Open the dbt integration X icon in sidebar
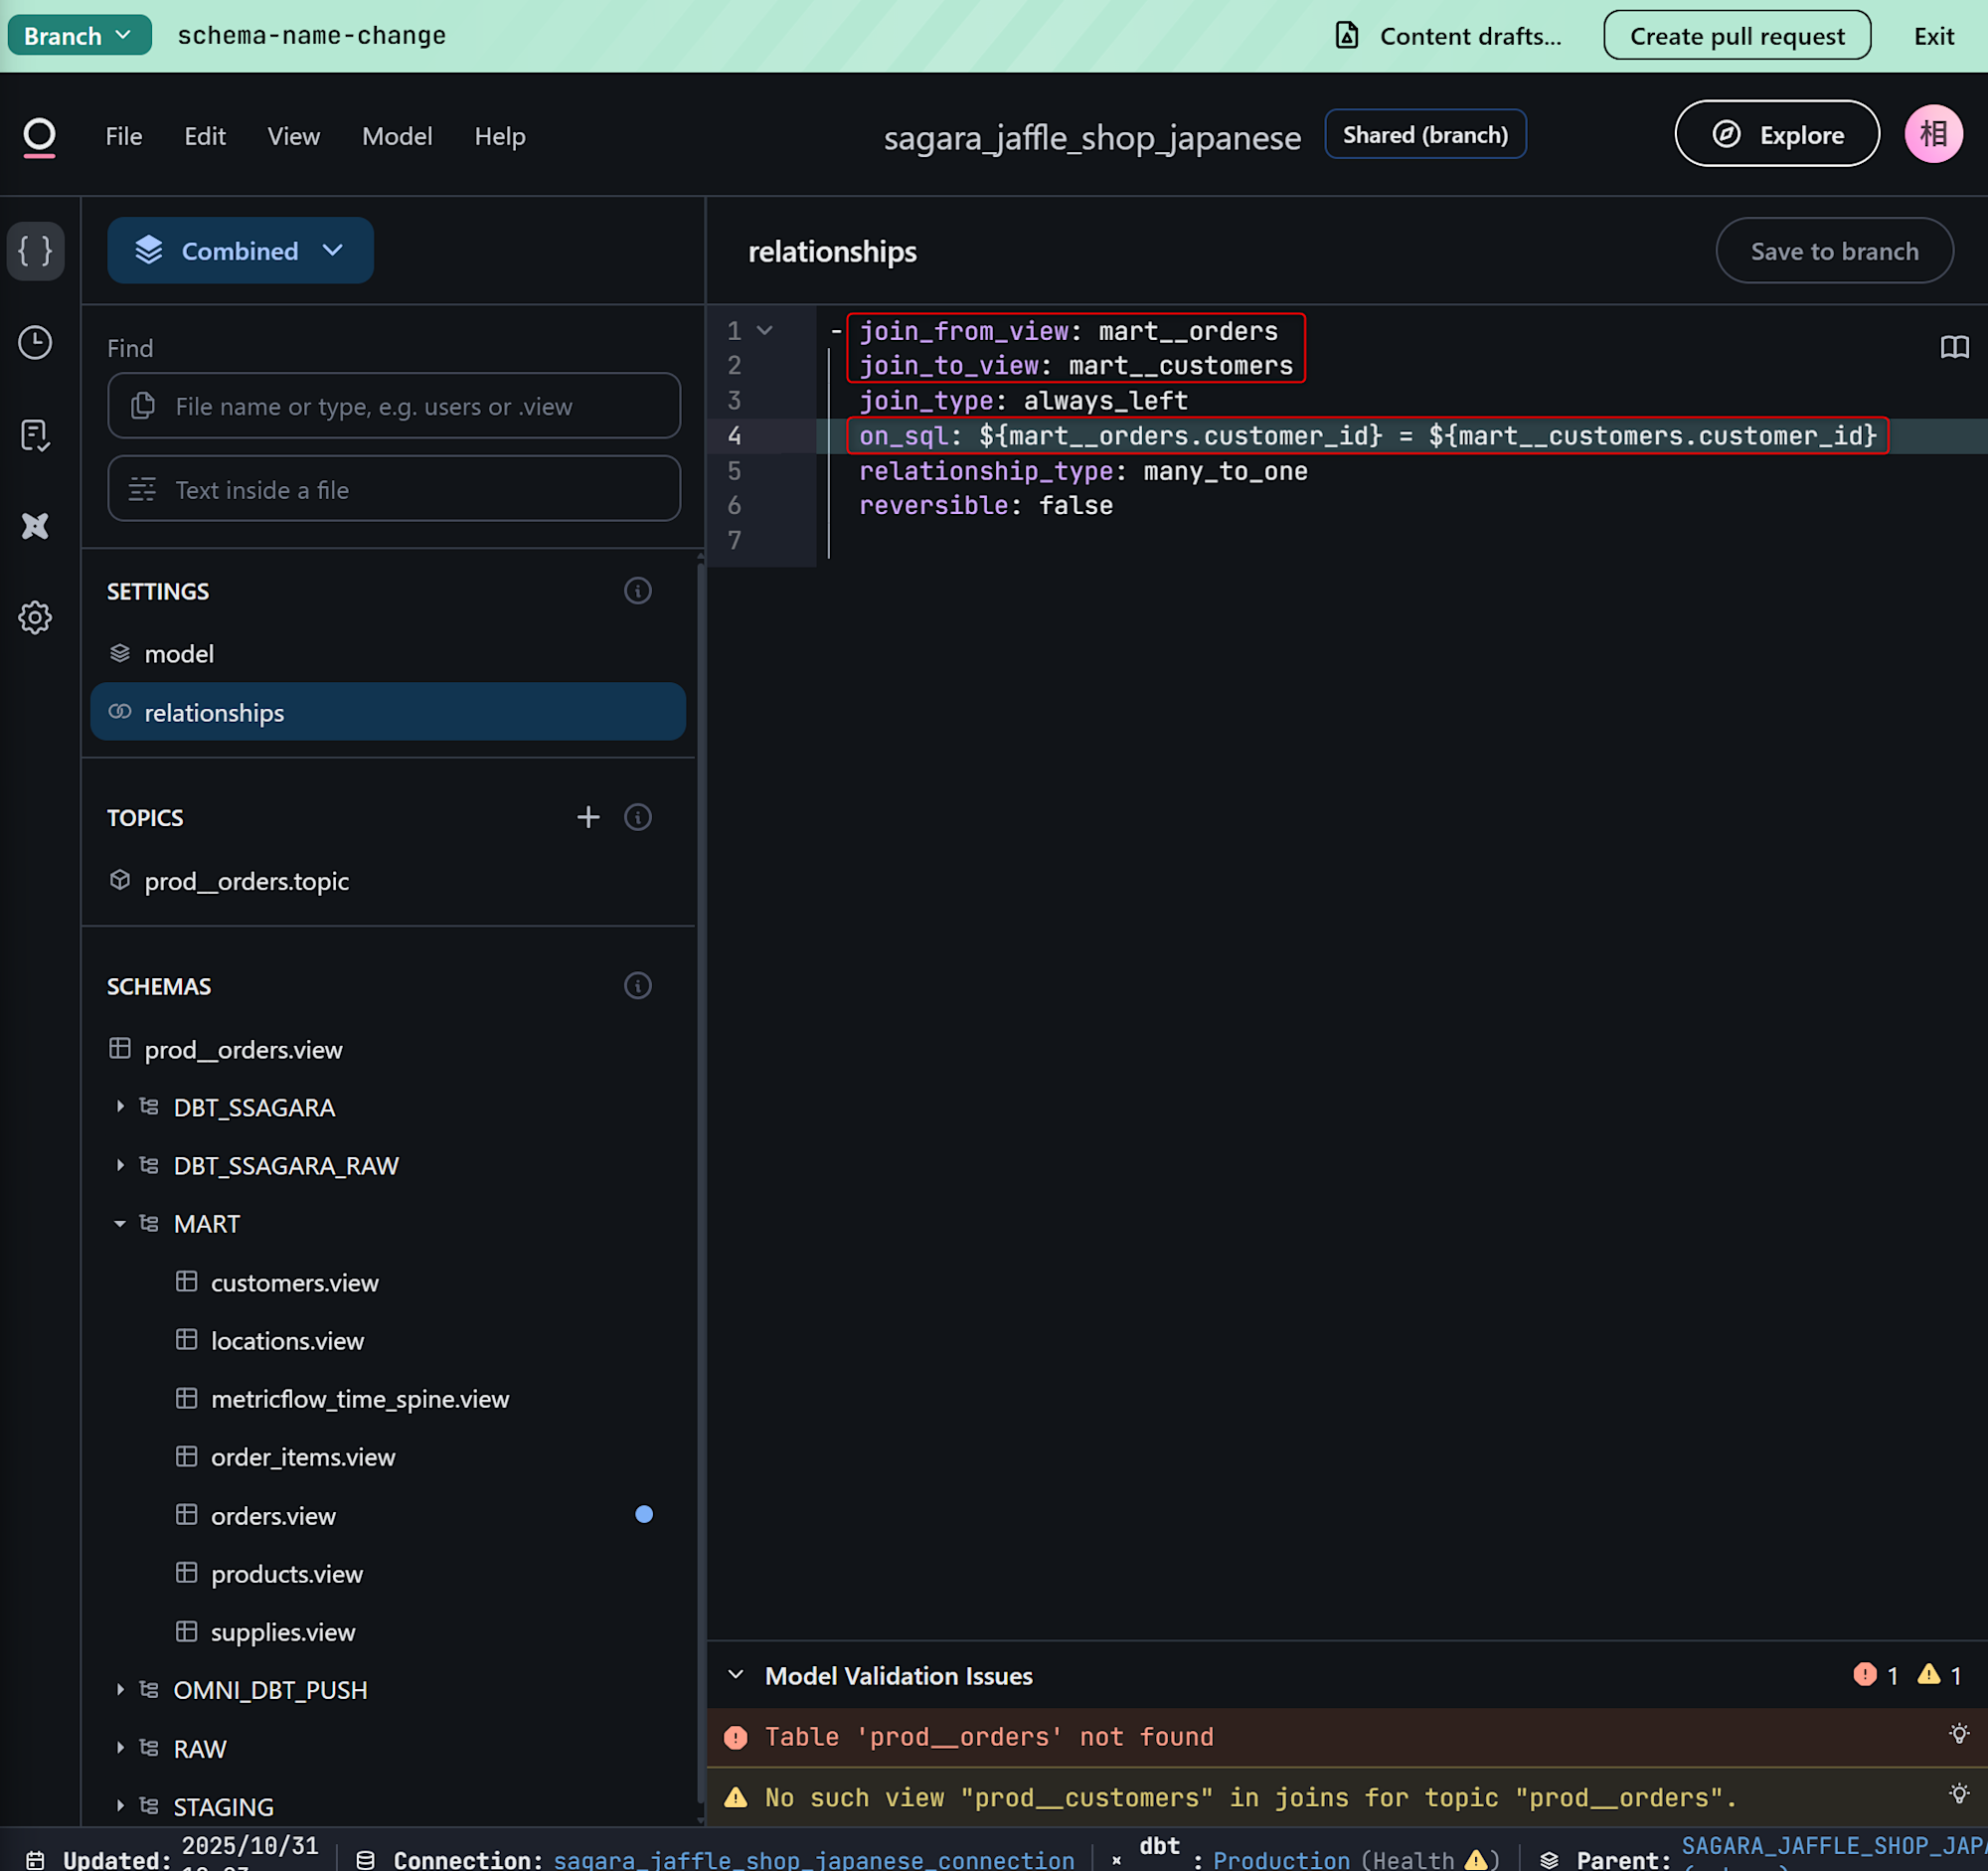1988x1871 pixels. point(35,526)
